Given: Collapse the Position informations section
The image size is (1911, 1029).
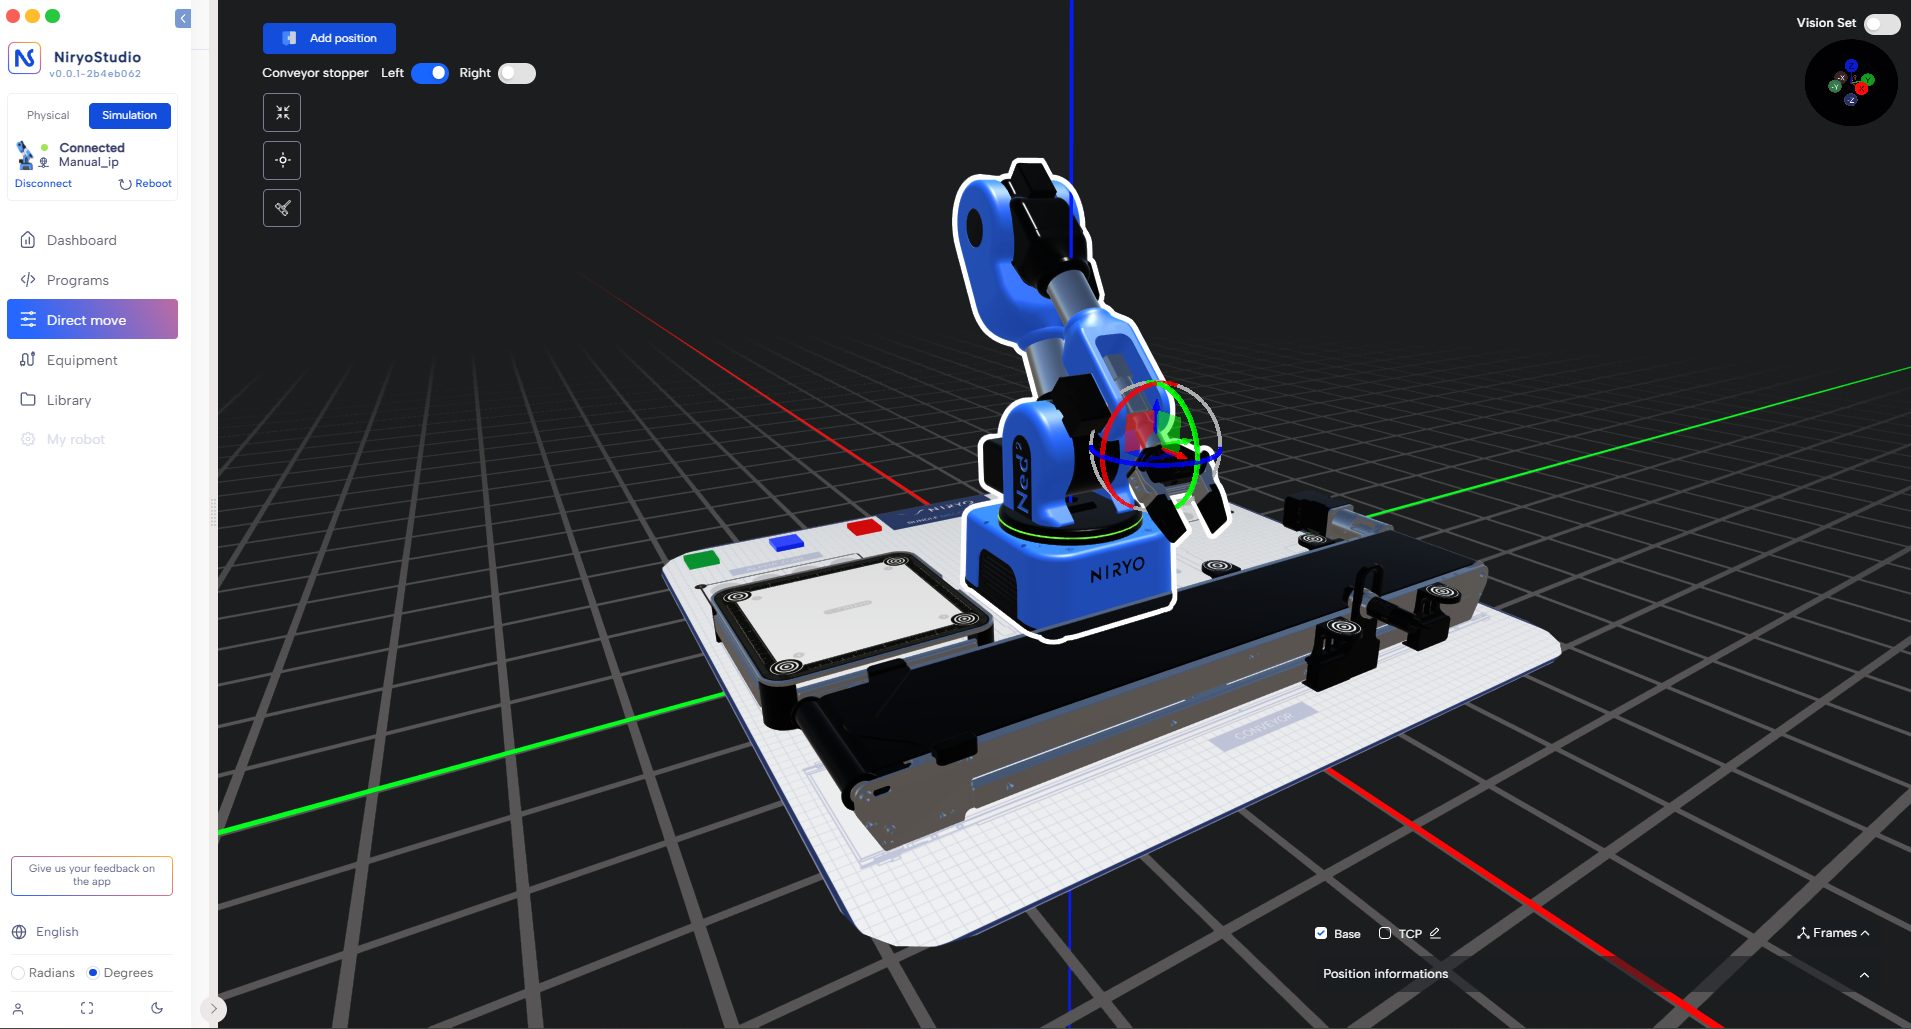Looking at the screenshot, I should pyautogui.click(x=1864, y=973).
